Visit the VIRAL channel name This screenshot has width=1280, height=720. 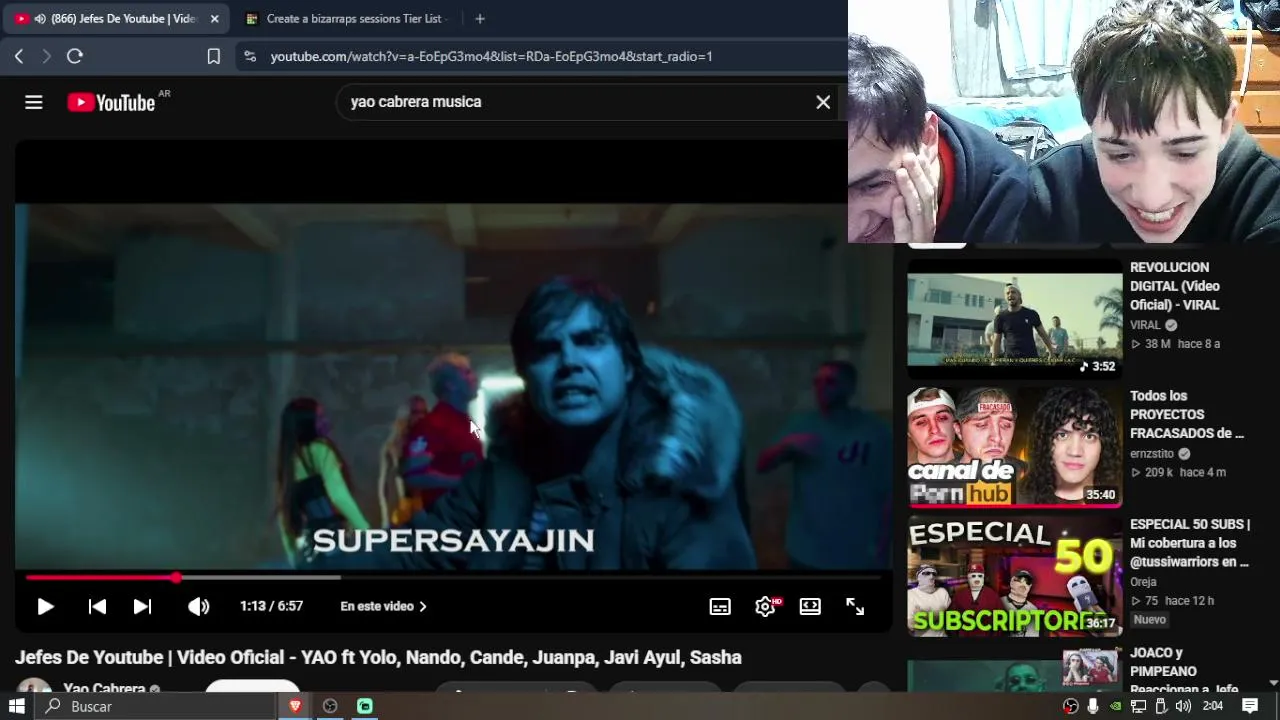coord(1145,325)
